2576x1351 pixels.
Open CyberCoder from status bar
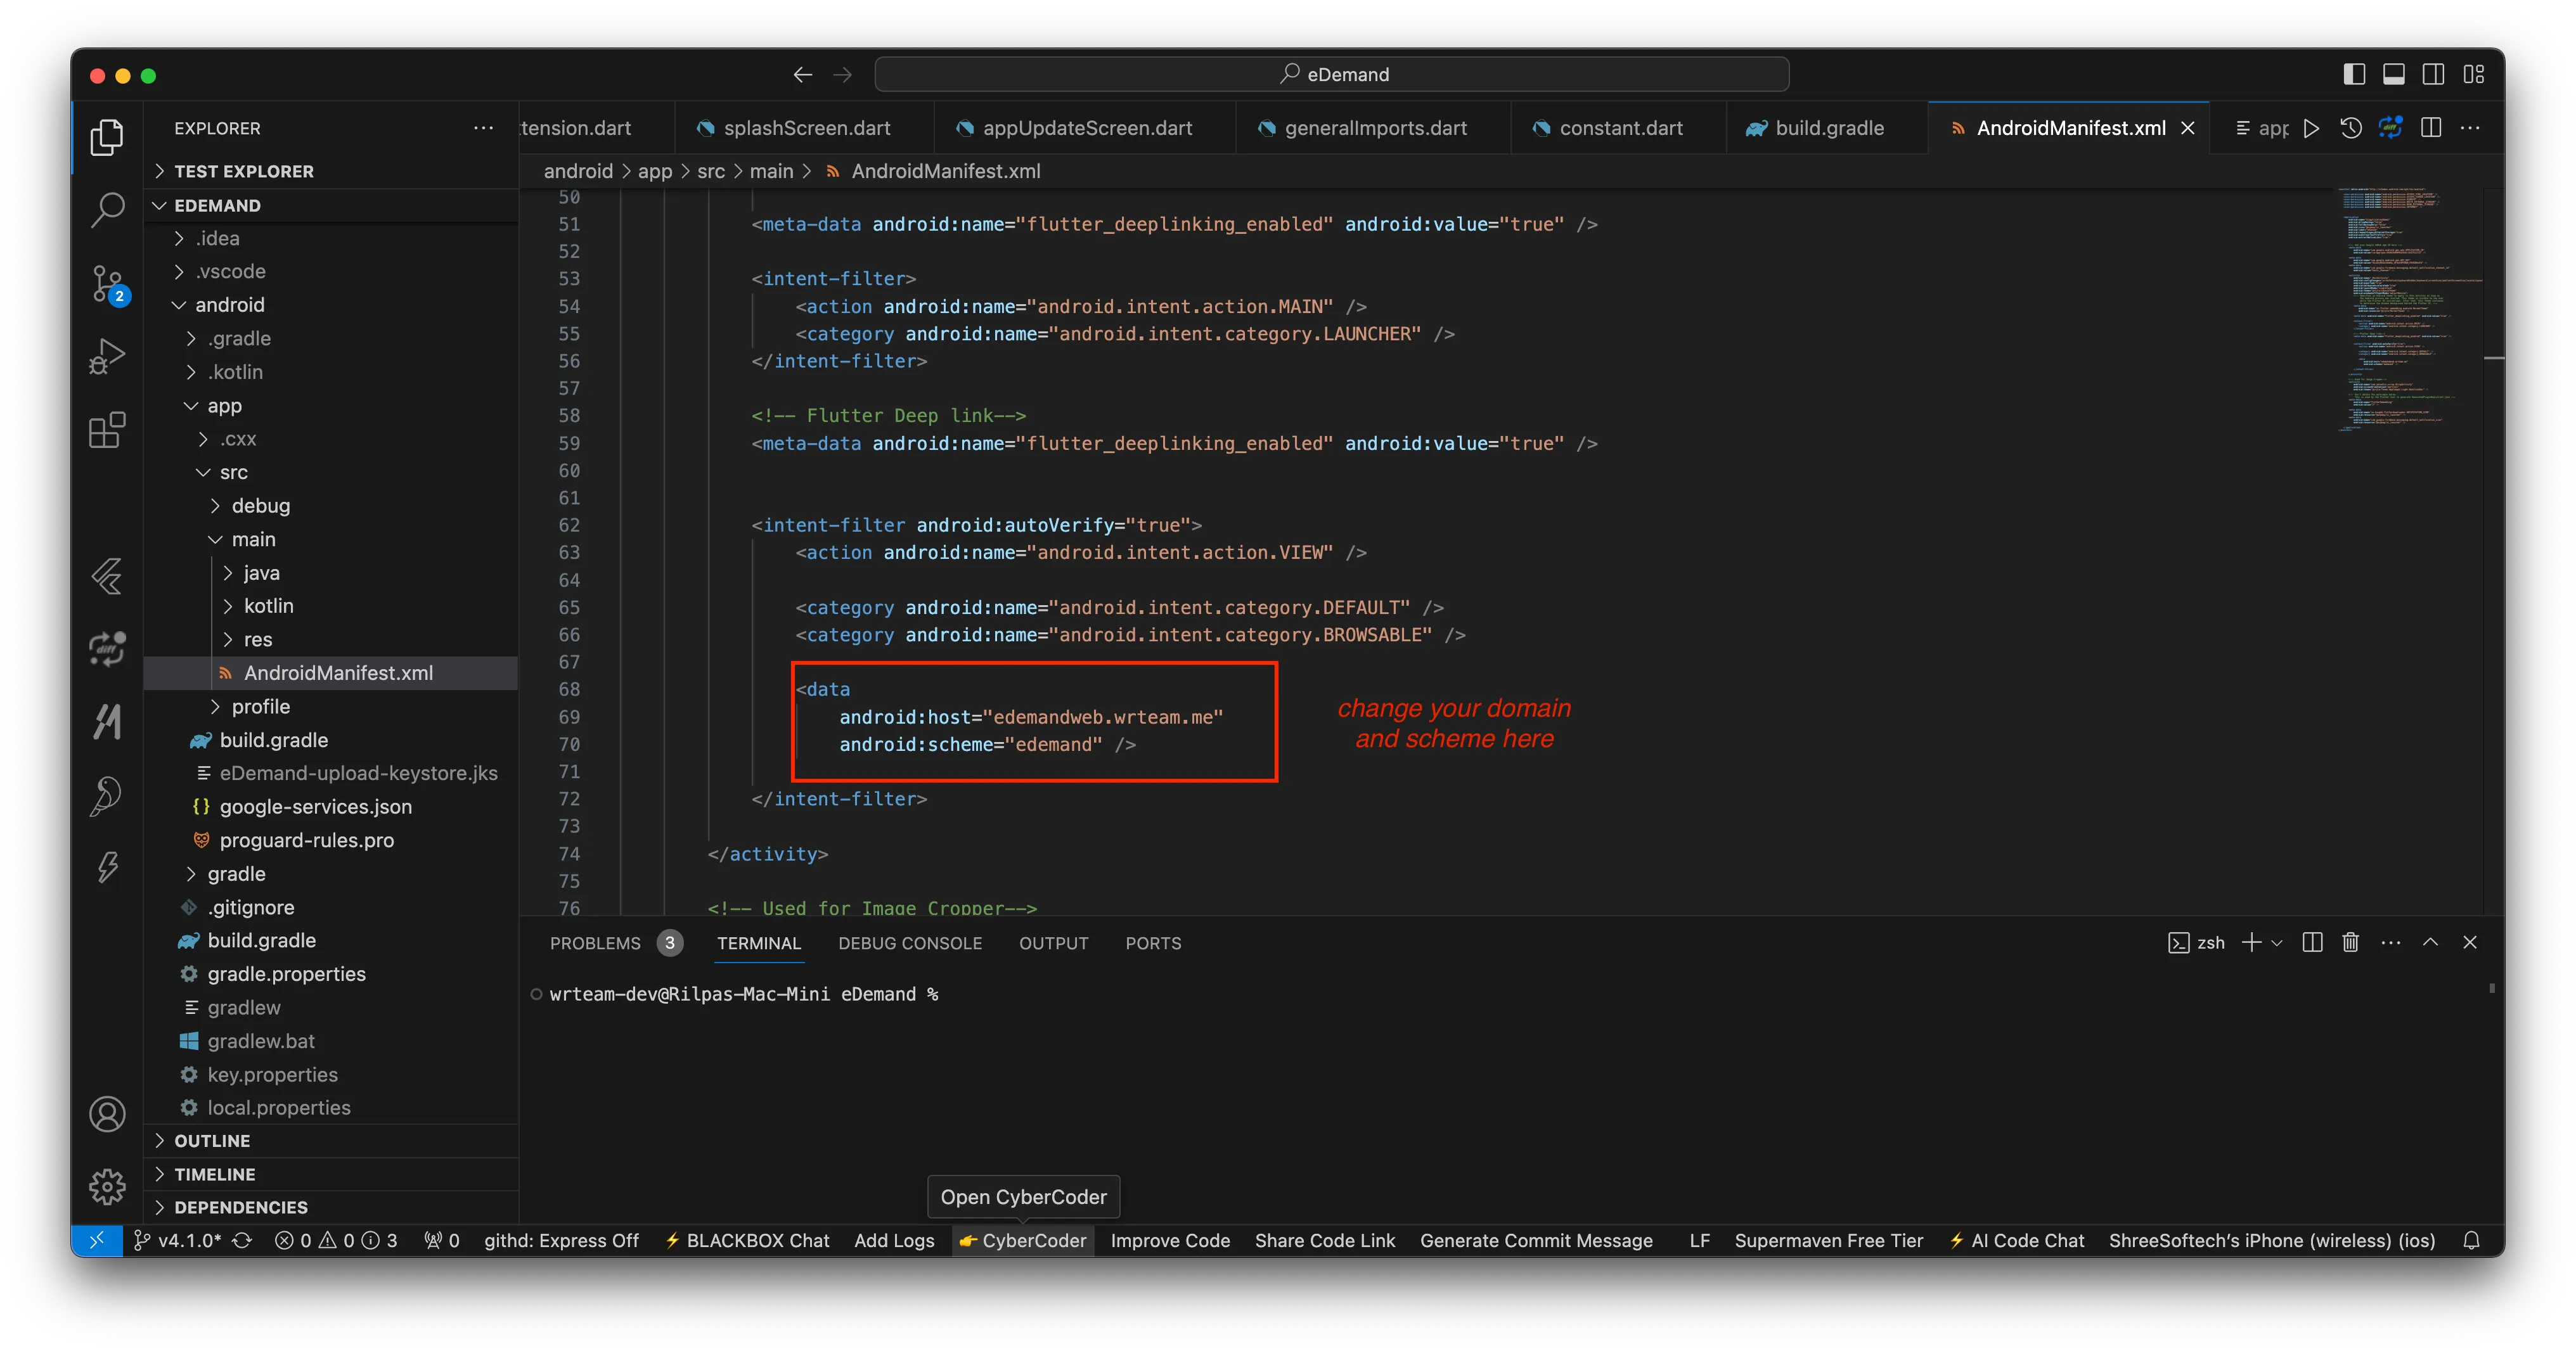(1022, 1240)
